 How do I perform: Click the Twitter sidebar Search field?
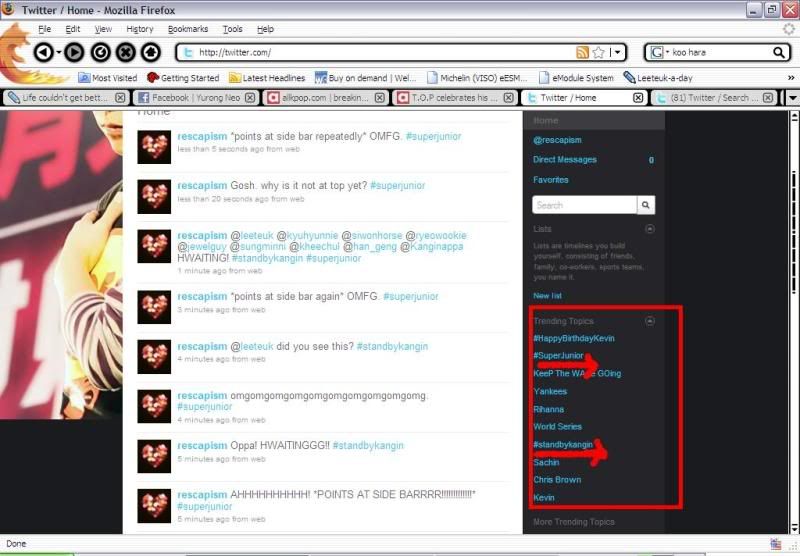click(584, 205)
